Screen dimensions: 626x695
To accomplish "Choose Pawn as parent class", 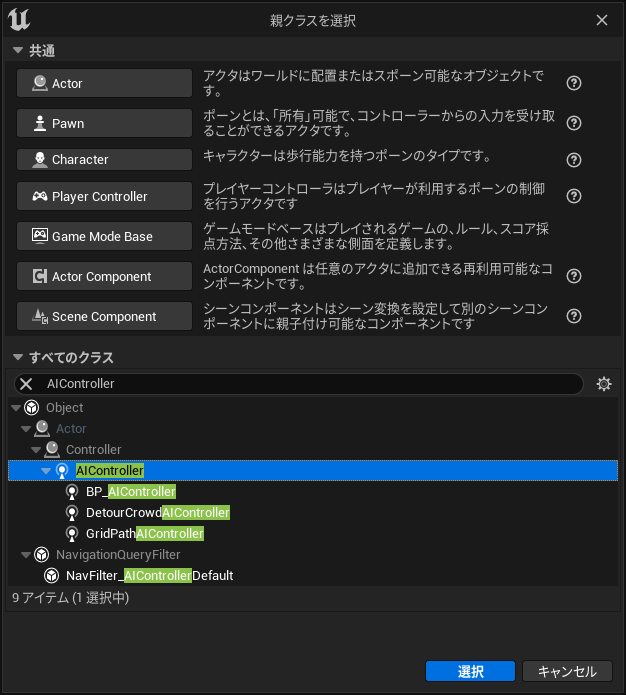I will [105, 123].
